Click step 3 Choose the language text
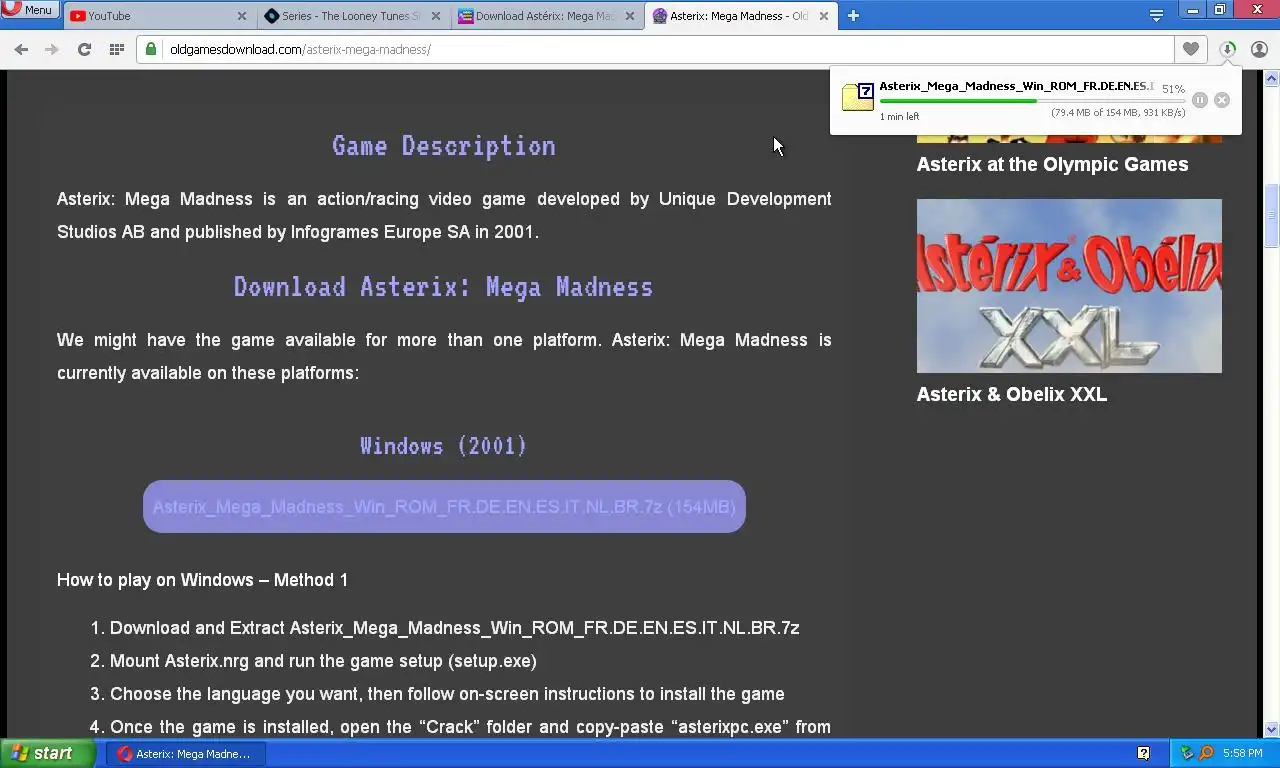The image size is (1280, 768). tap(447, 694)
